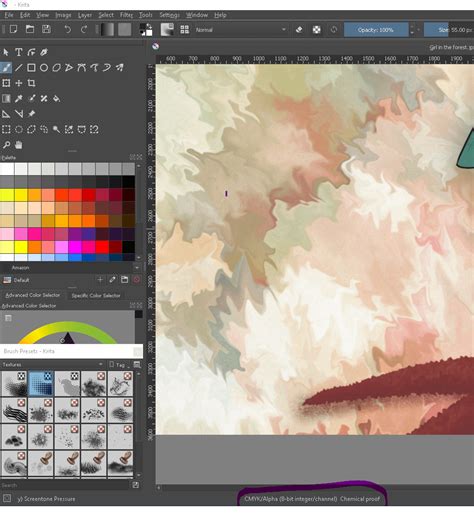
Task: Select the Rectangle shape tool
Action: tap(31, 68)
